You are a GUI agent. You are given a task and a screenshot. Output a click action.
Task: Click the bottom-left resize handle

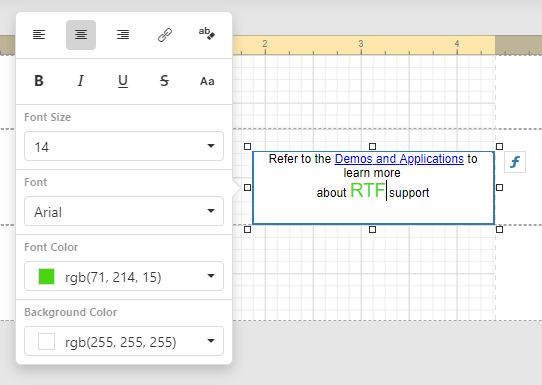[247, 229]
